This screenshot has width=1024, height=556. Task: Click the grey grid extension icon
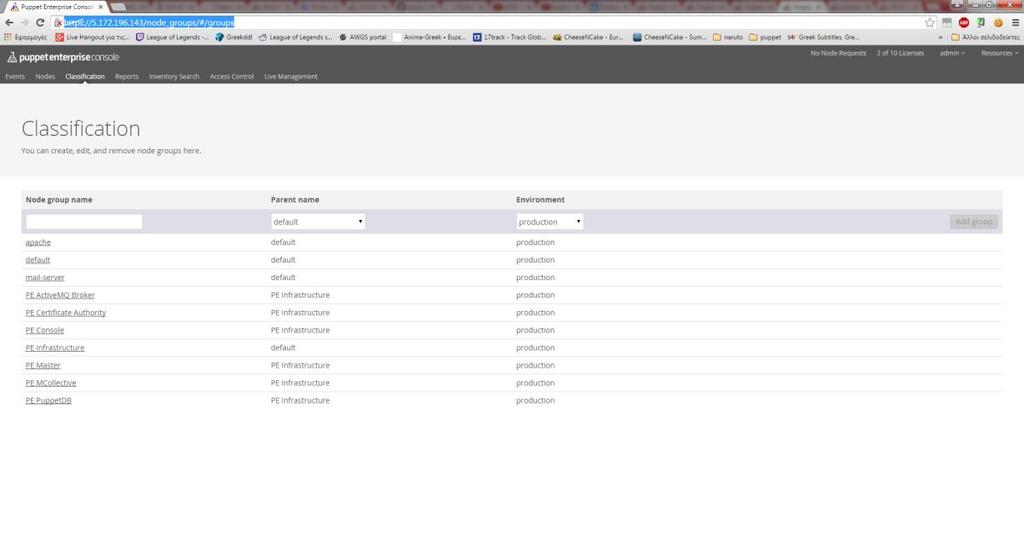(x=947, y=22)
